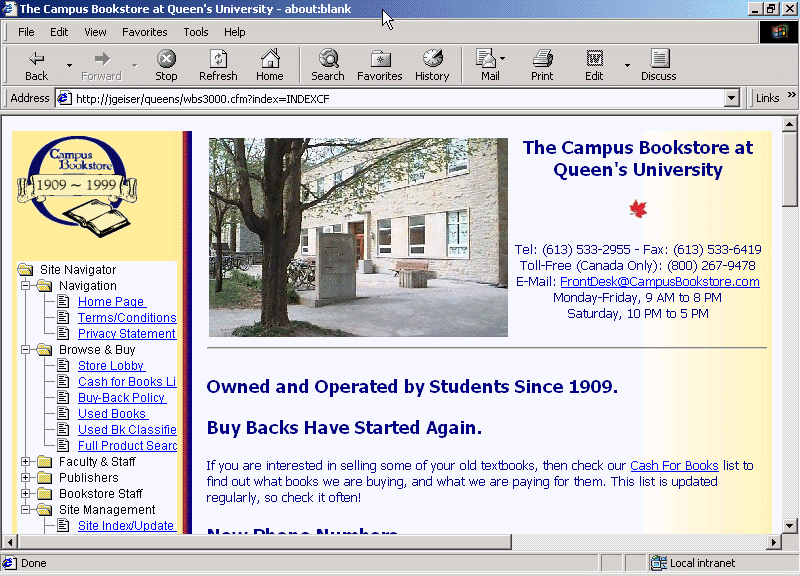Expand the Faculty & Staff tree folder
800x576 pixels.
click(x=25, y=462)
